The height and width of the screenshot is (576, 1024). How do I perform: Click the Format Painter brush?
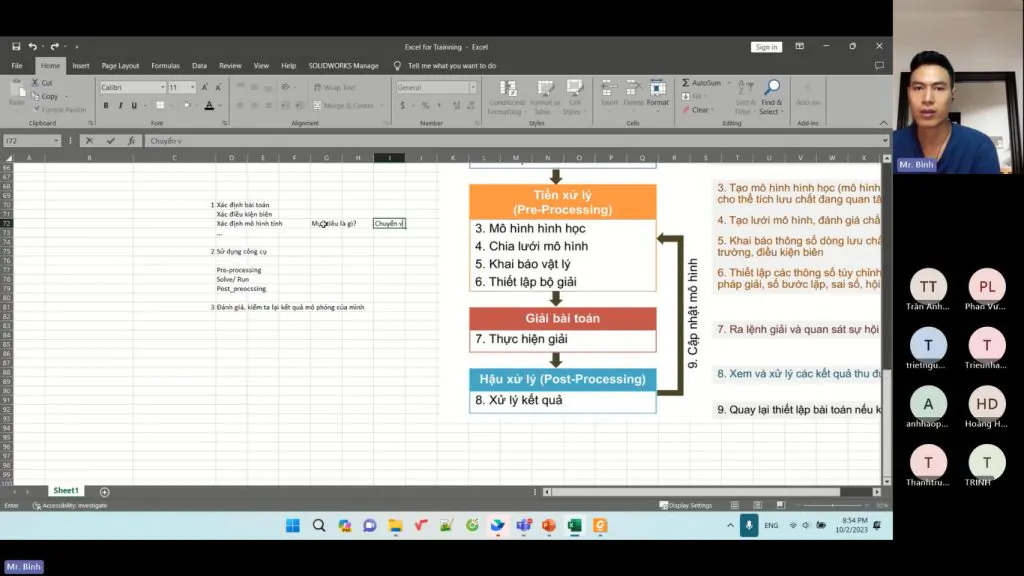pos(37,109)
